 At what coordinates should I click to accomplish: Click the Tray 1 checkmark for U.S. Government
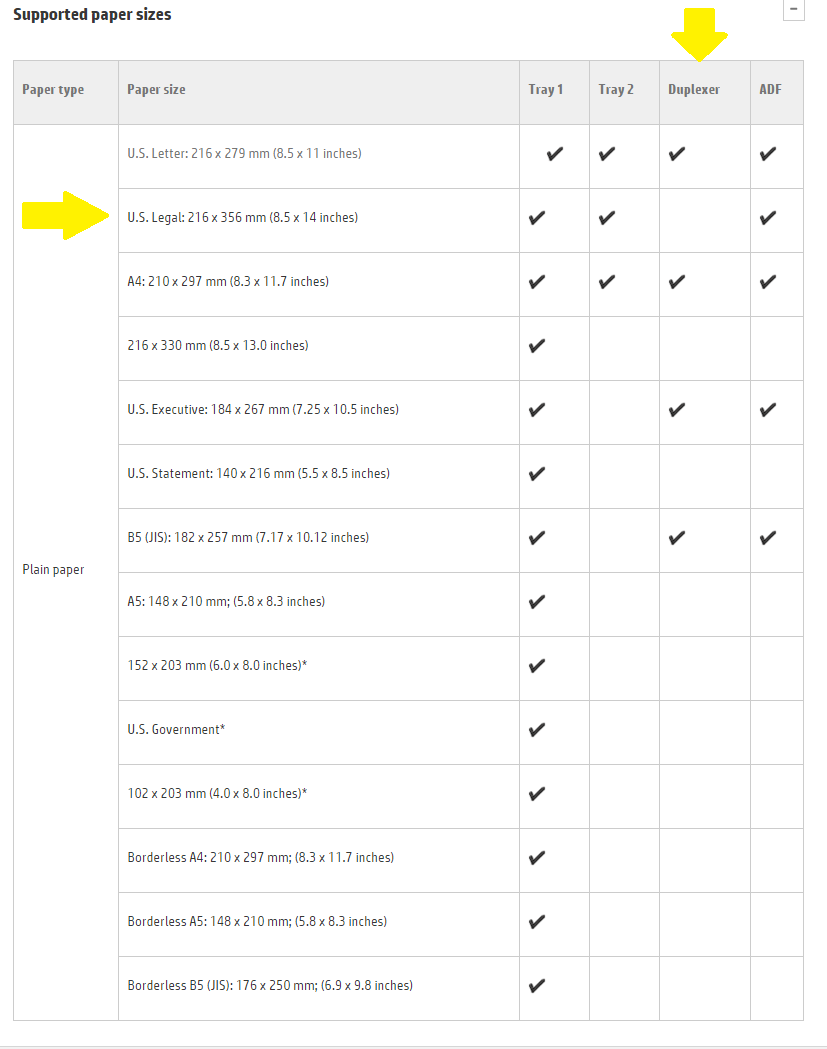pyautogui.click(x=537, y=730)
